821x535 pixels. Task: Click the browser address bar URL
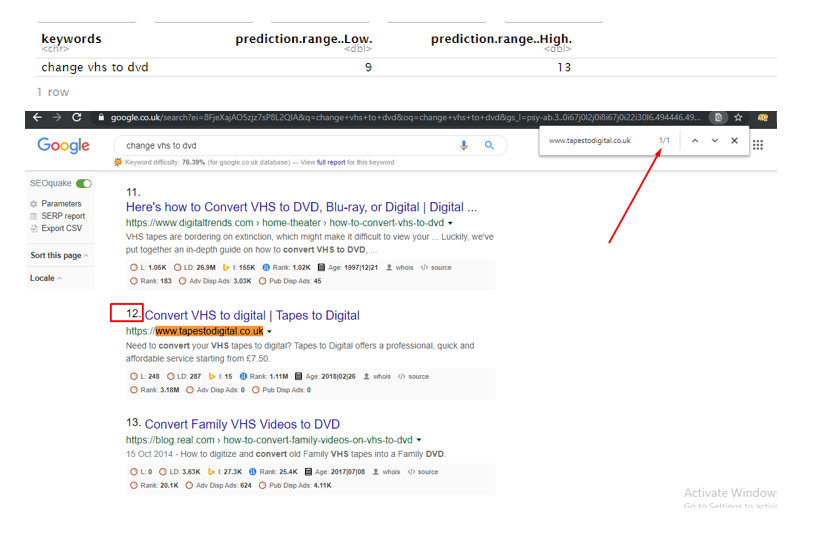coord(405,117)
